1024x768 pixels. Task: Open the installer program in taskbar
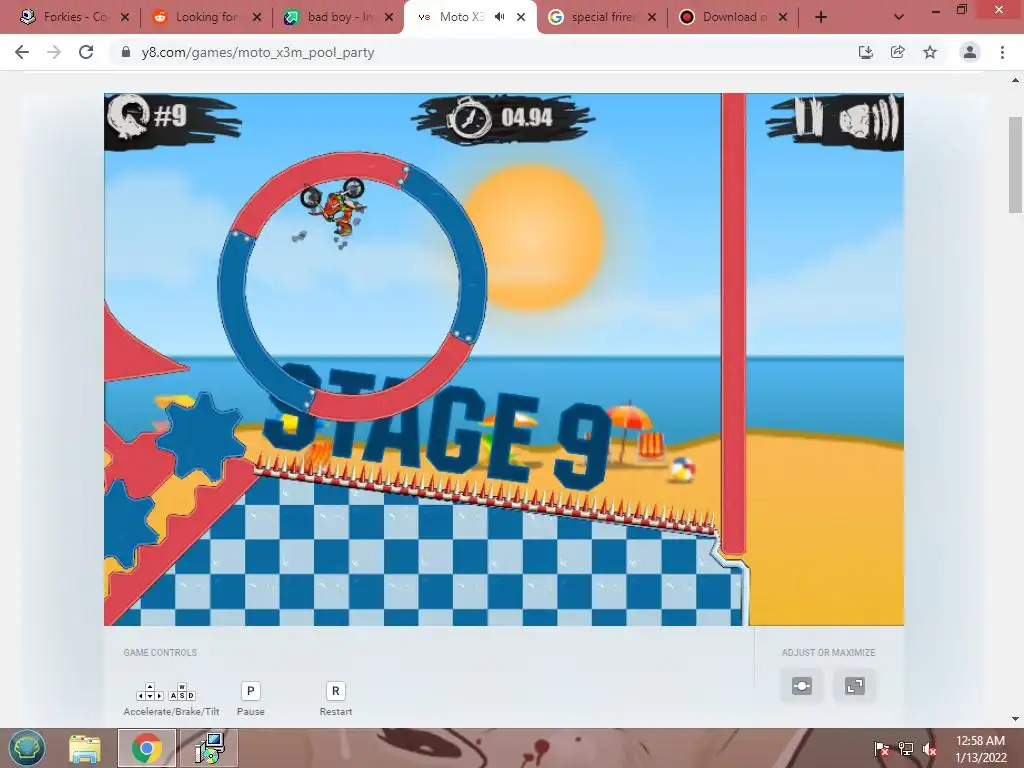coord(209,748)
